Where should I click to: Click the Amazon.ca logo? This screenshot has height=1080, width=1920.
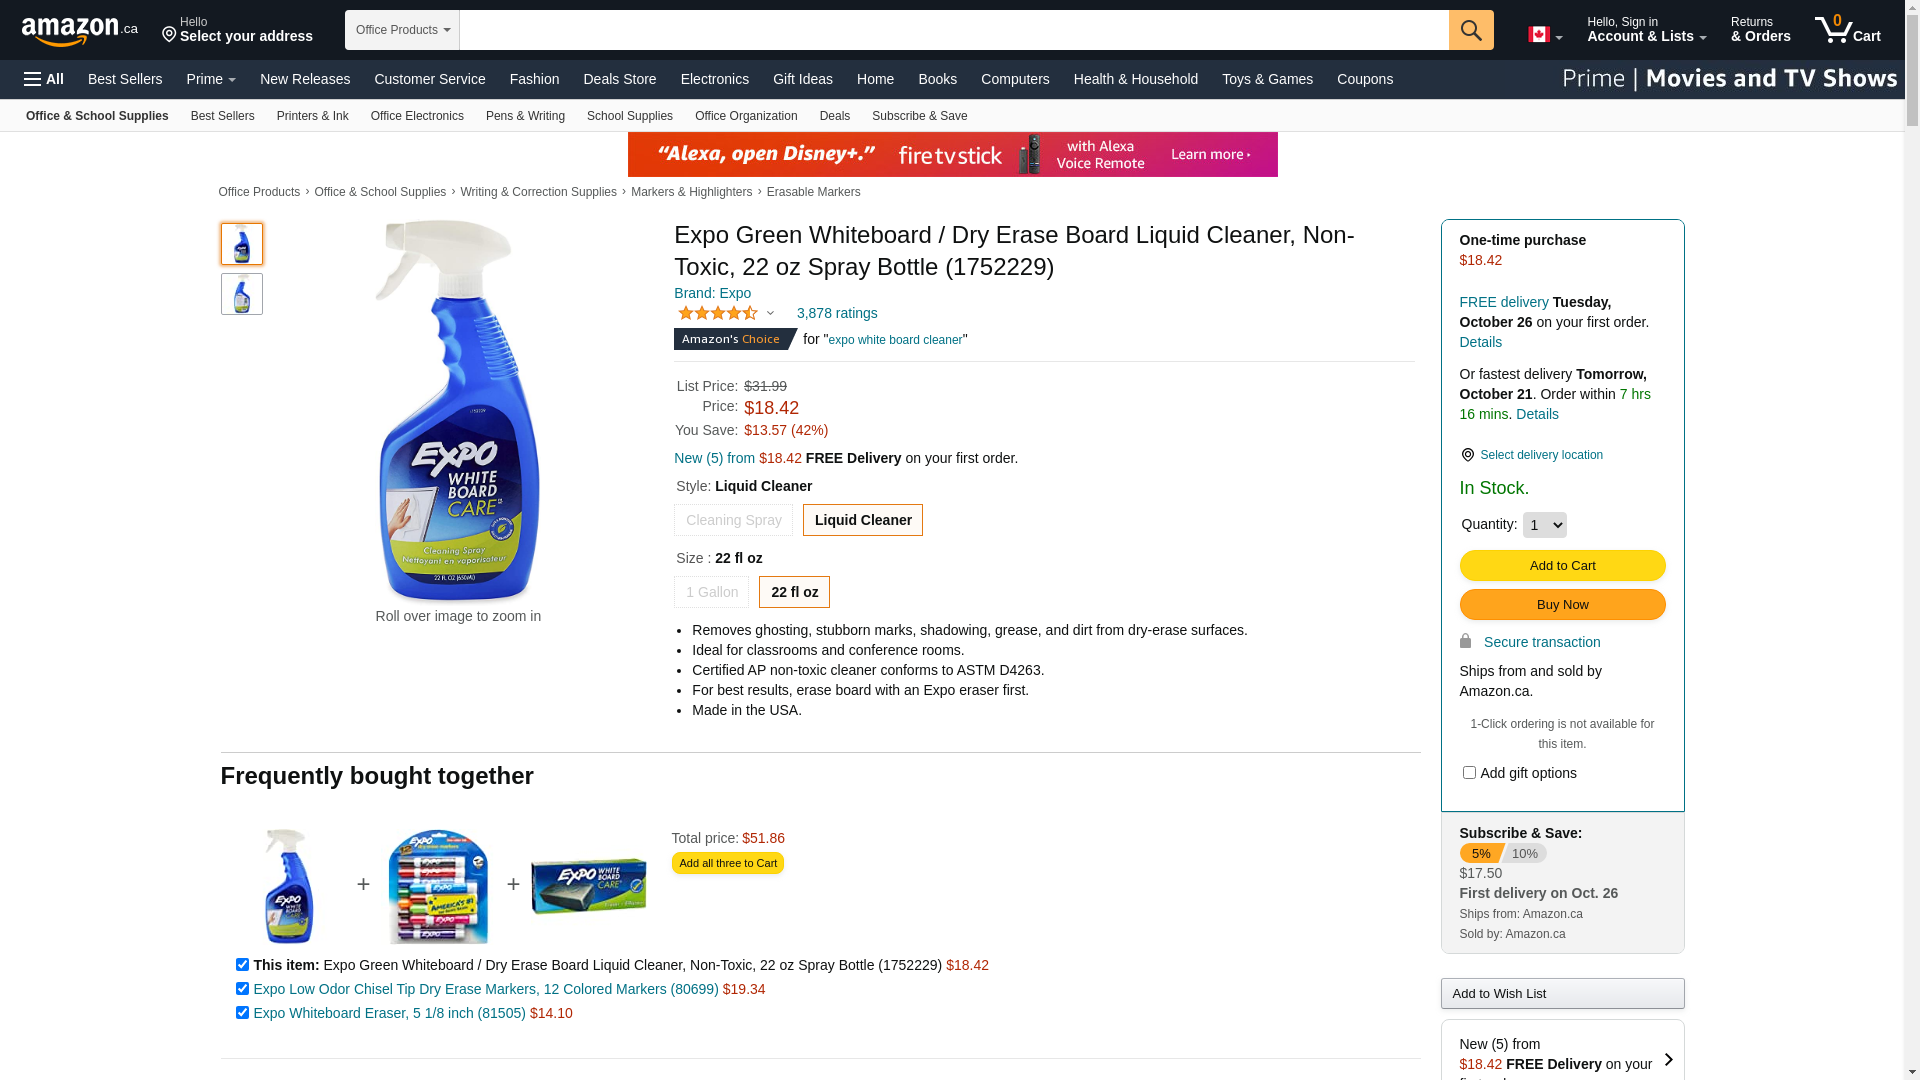(x=79, y=31)
